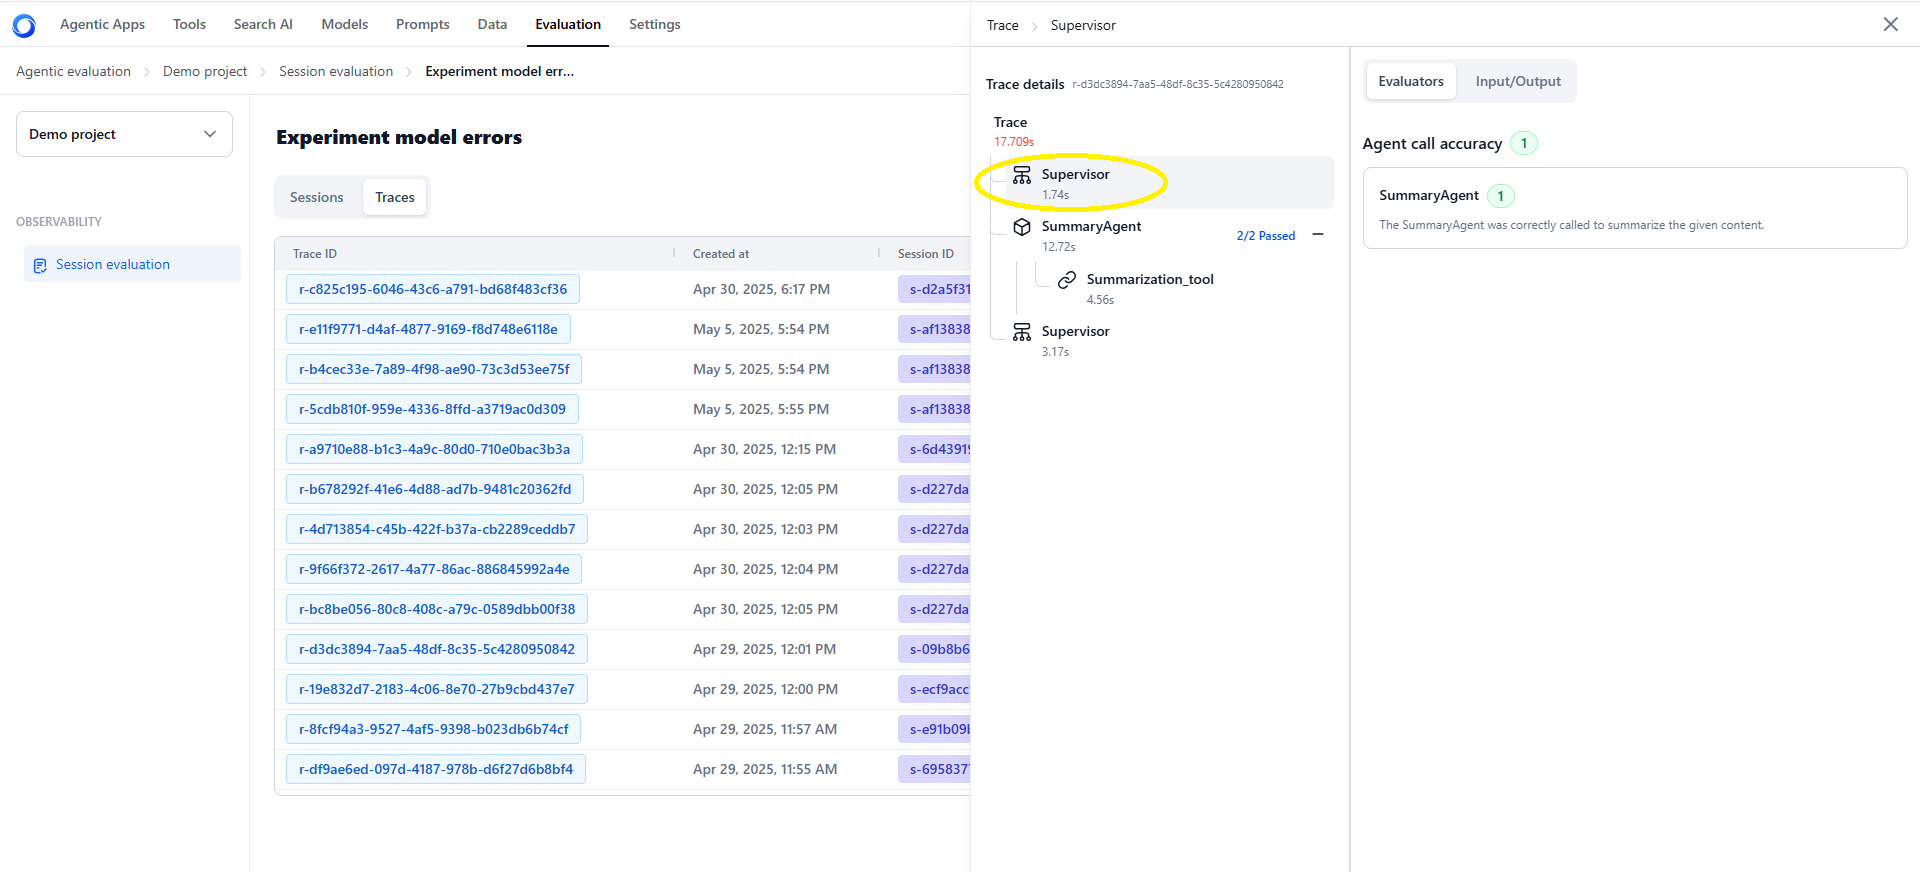Click the second Supervisor node icon (3.17s)
The height and width of the screenshot is (872, 1920).
pyautogui.click(x=1022, y=332)
